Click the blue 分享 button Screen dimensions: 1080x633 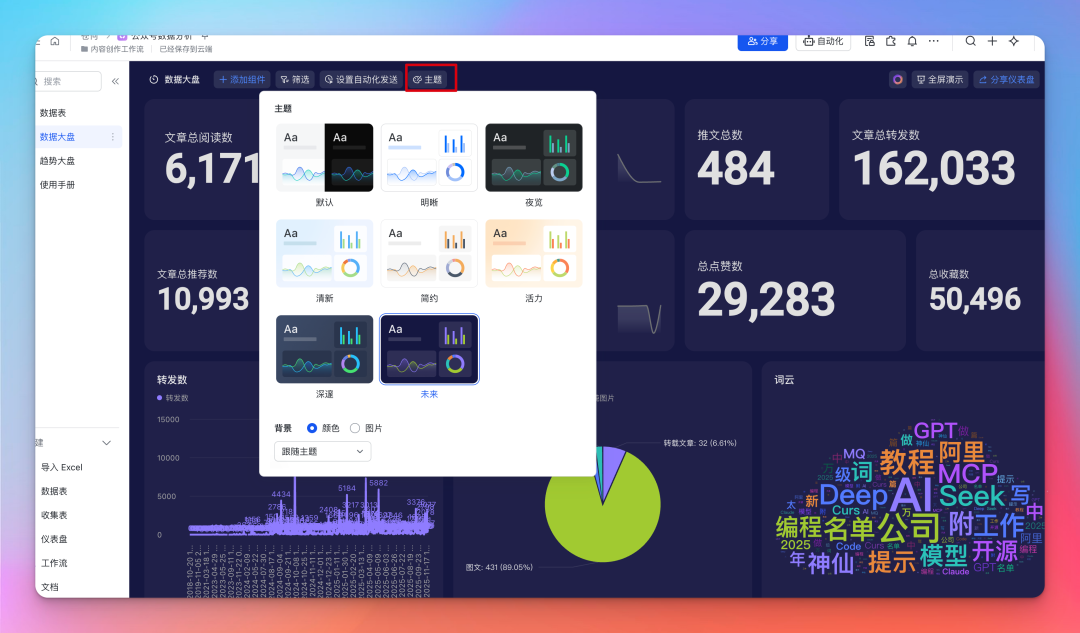(762, 41)
